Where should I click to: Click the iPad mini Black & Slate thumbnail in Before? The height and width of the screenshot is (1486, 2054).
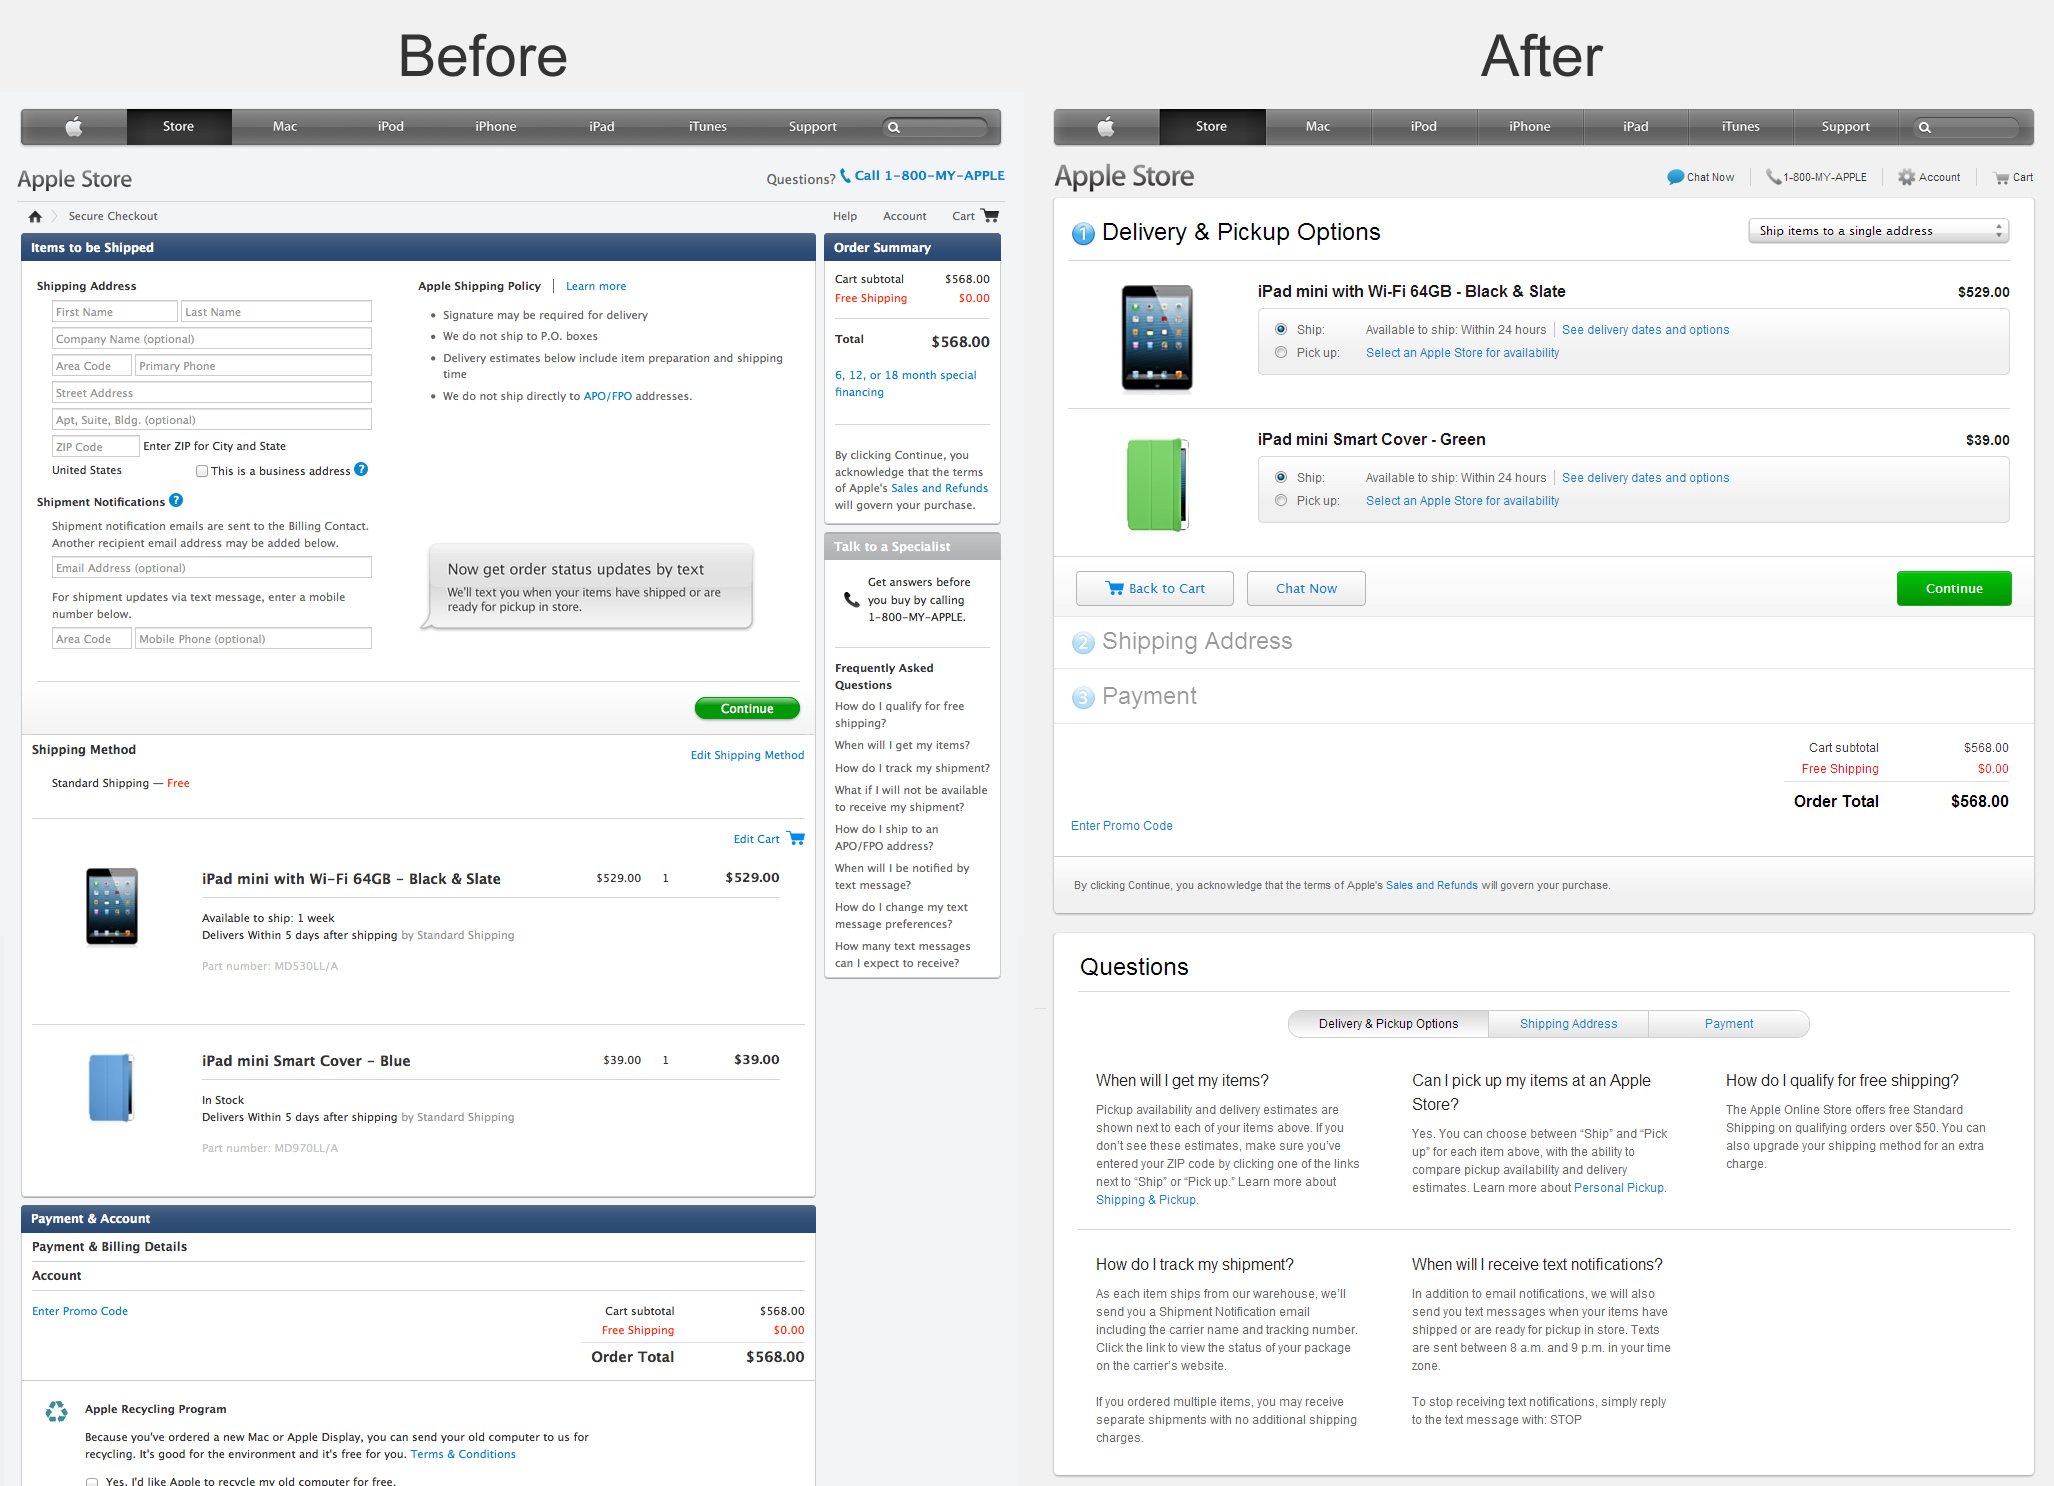112,906
